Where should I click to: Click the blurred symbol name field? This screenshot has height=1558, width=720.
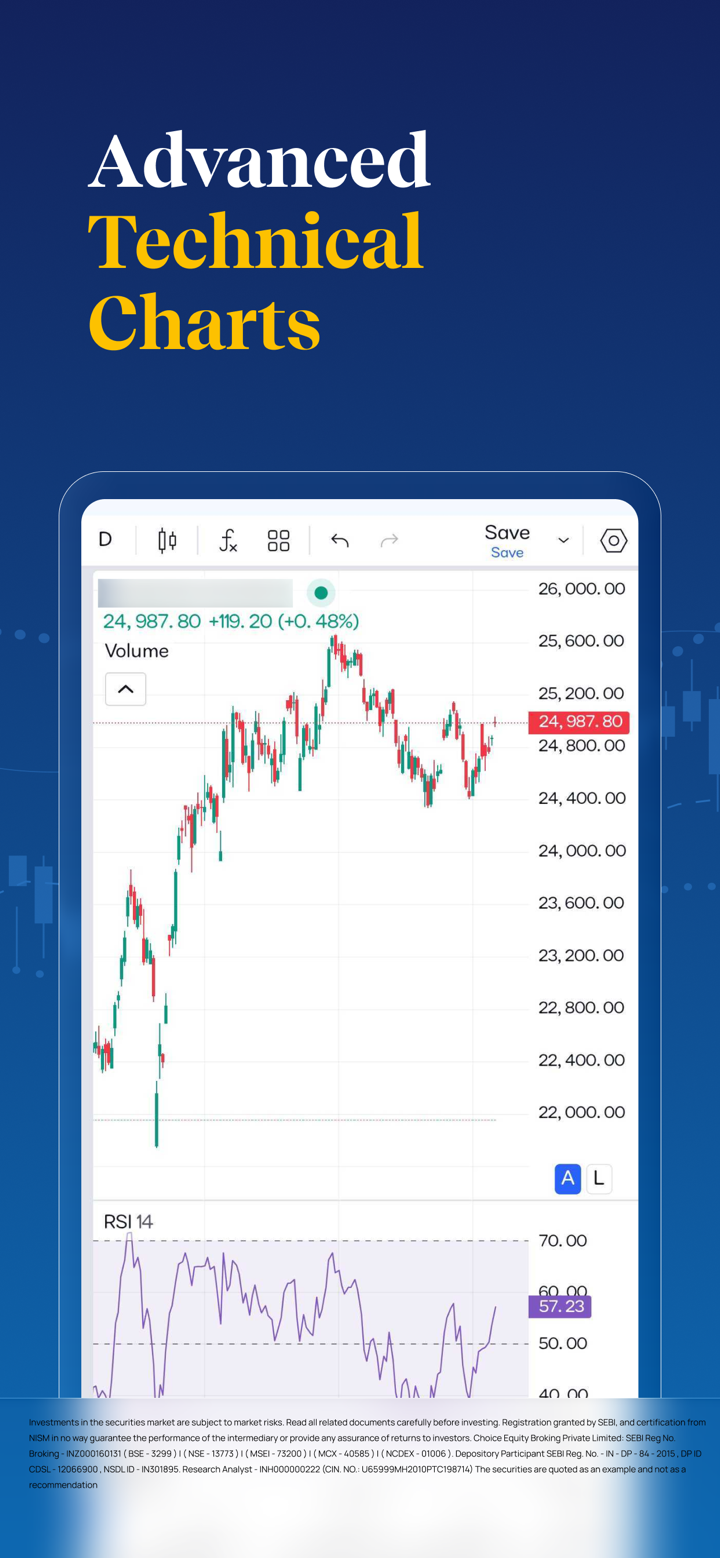point(195,593)
